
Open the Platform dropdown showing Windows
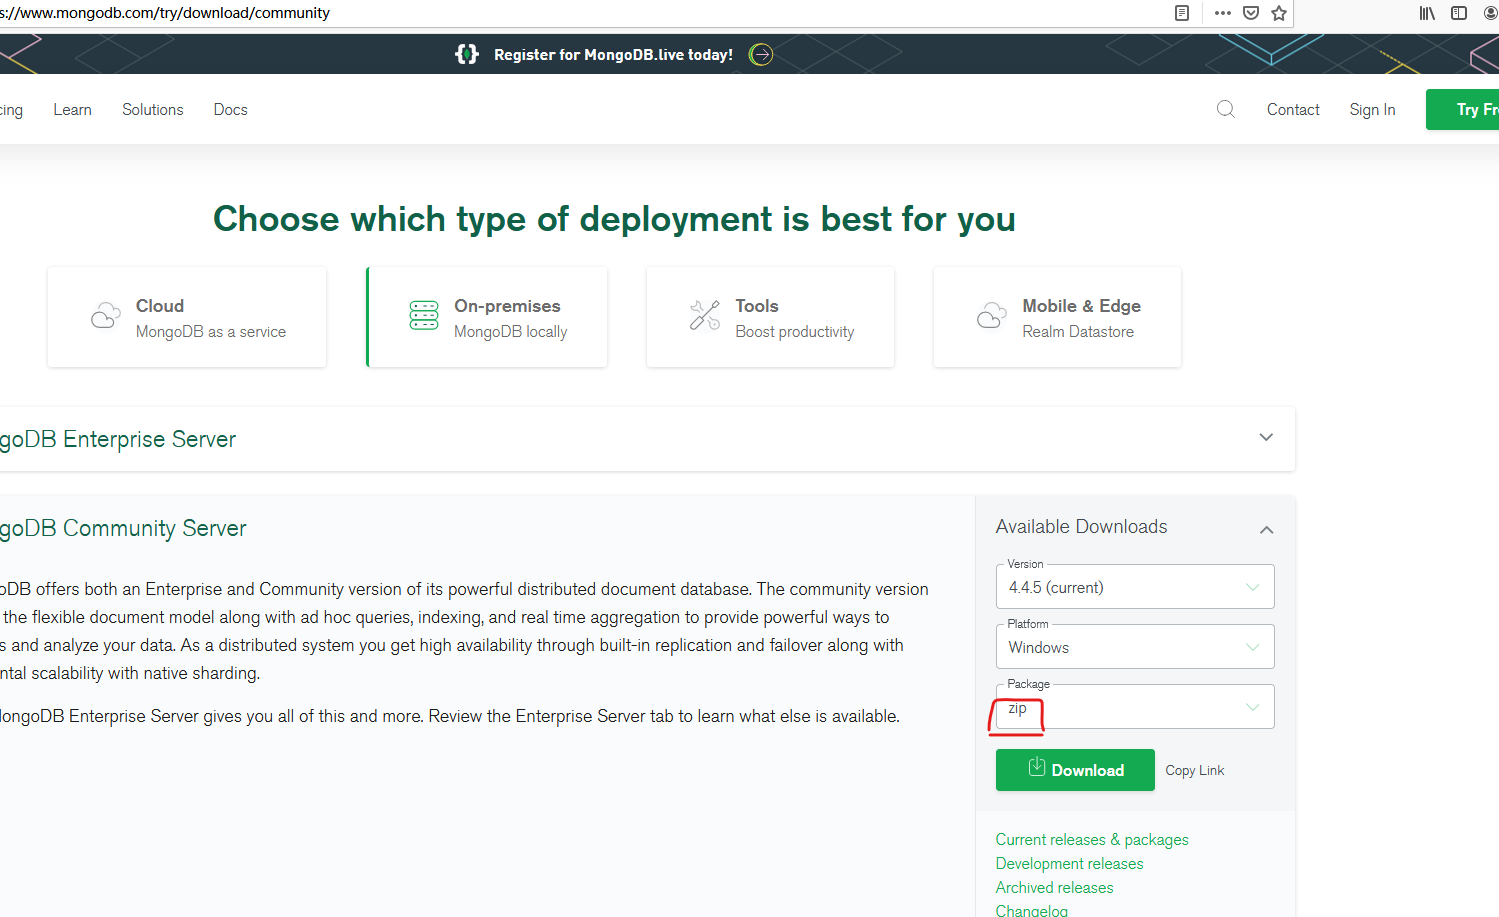pyautogui.click(x=1135, y=647)
